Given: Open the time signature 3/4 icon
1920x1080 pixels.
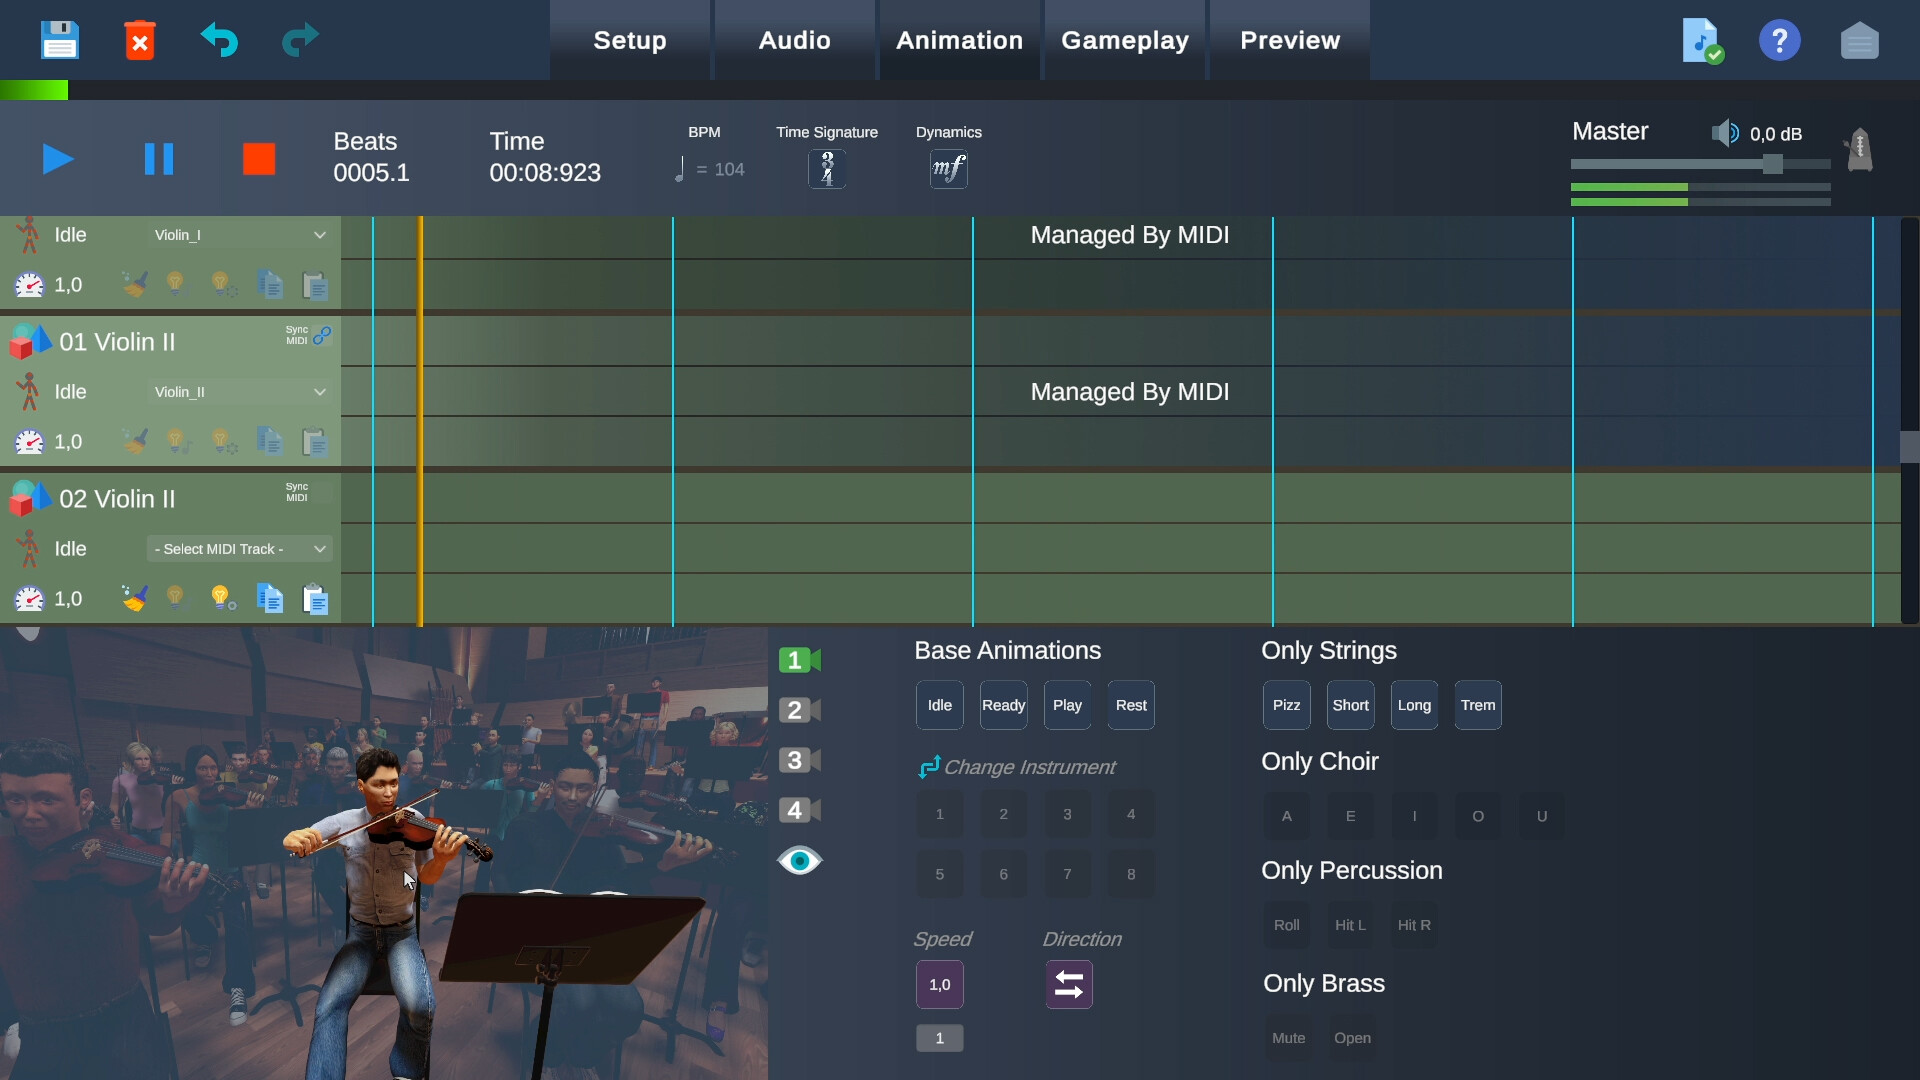Looking at the screenshot, I should [827, 169].
